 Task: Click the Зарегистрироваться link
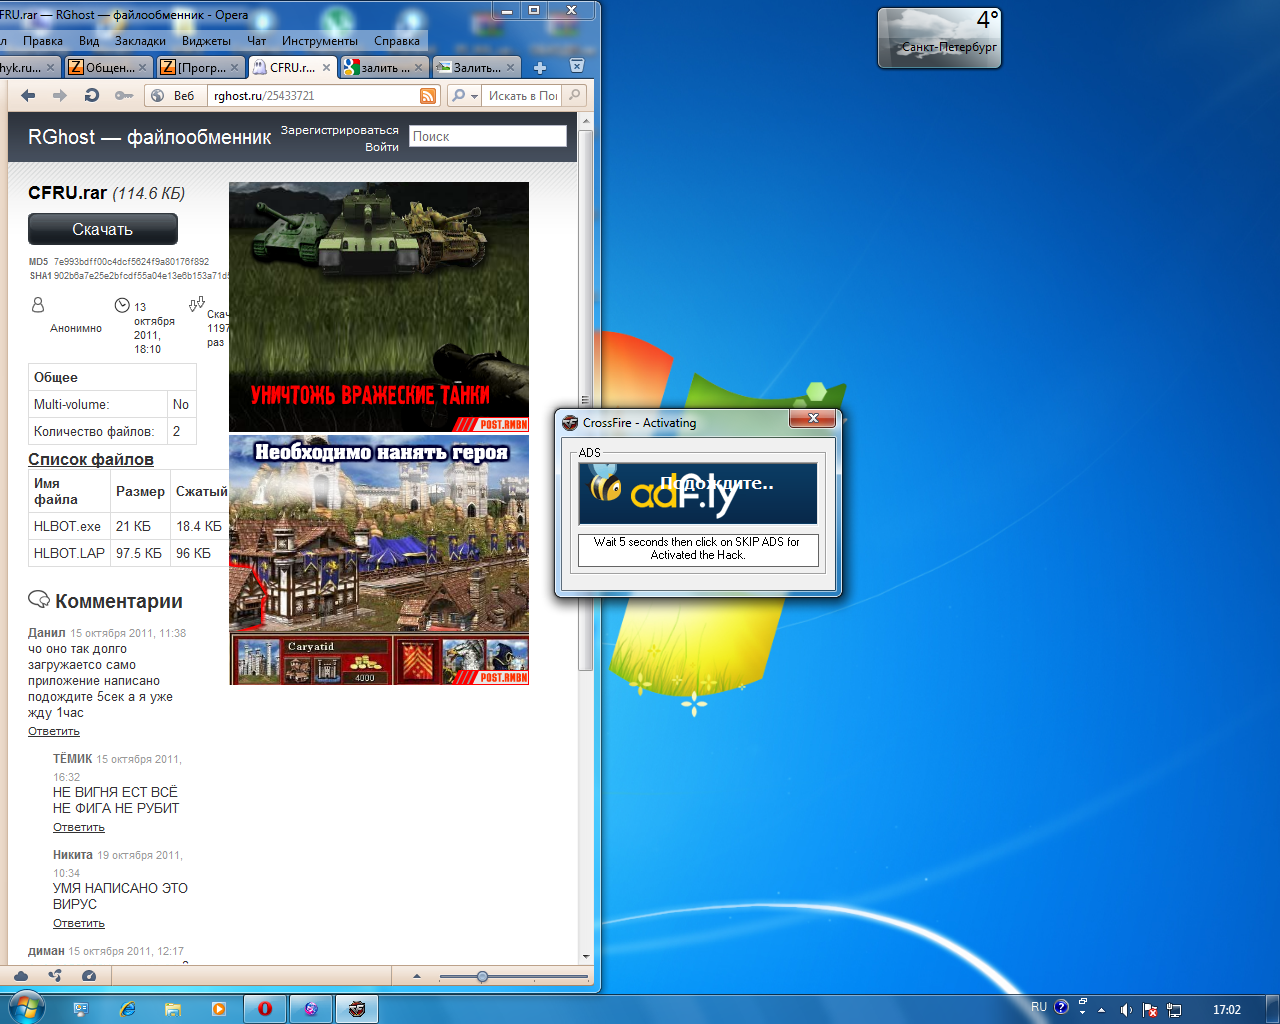339,130
